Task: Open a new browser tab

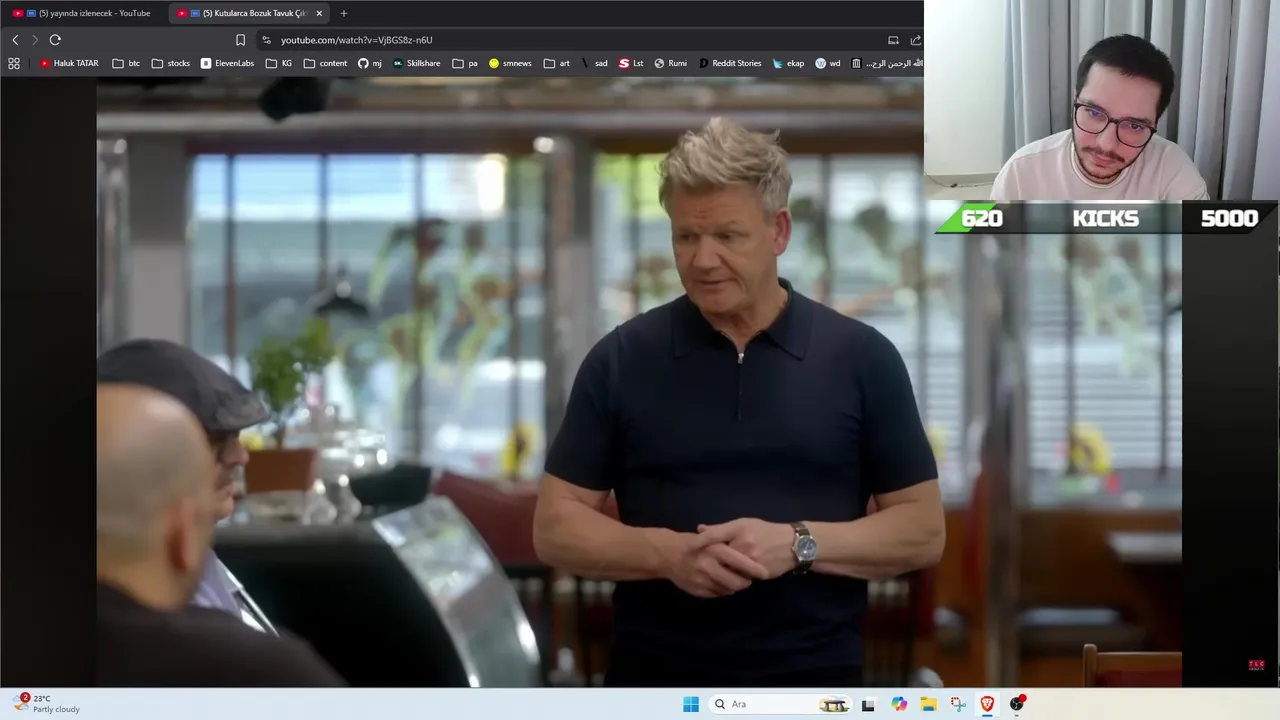Action: tap(344, 13)
